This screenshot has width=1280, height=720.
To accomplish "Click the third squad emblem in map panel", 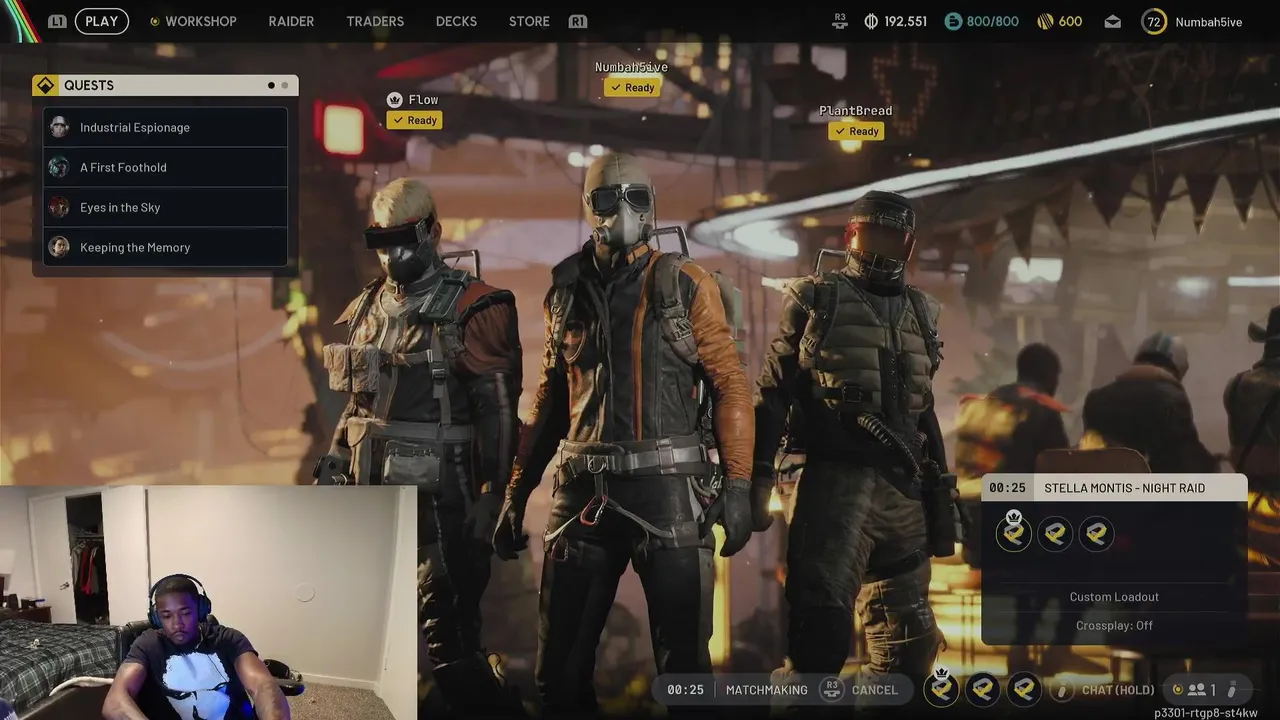I will 1096,534.
